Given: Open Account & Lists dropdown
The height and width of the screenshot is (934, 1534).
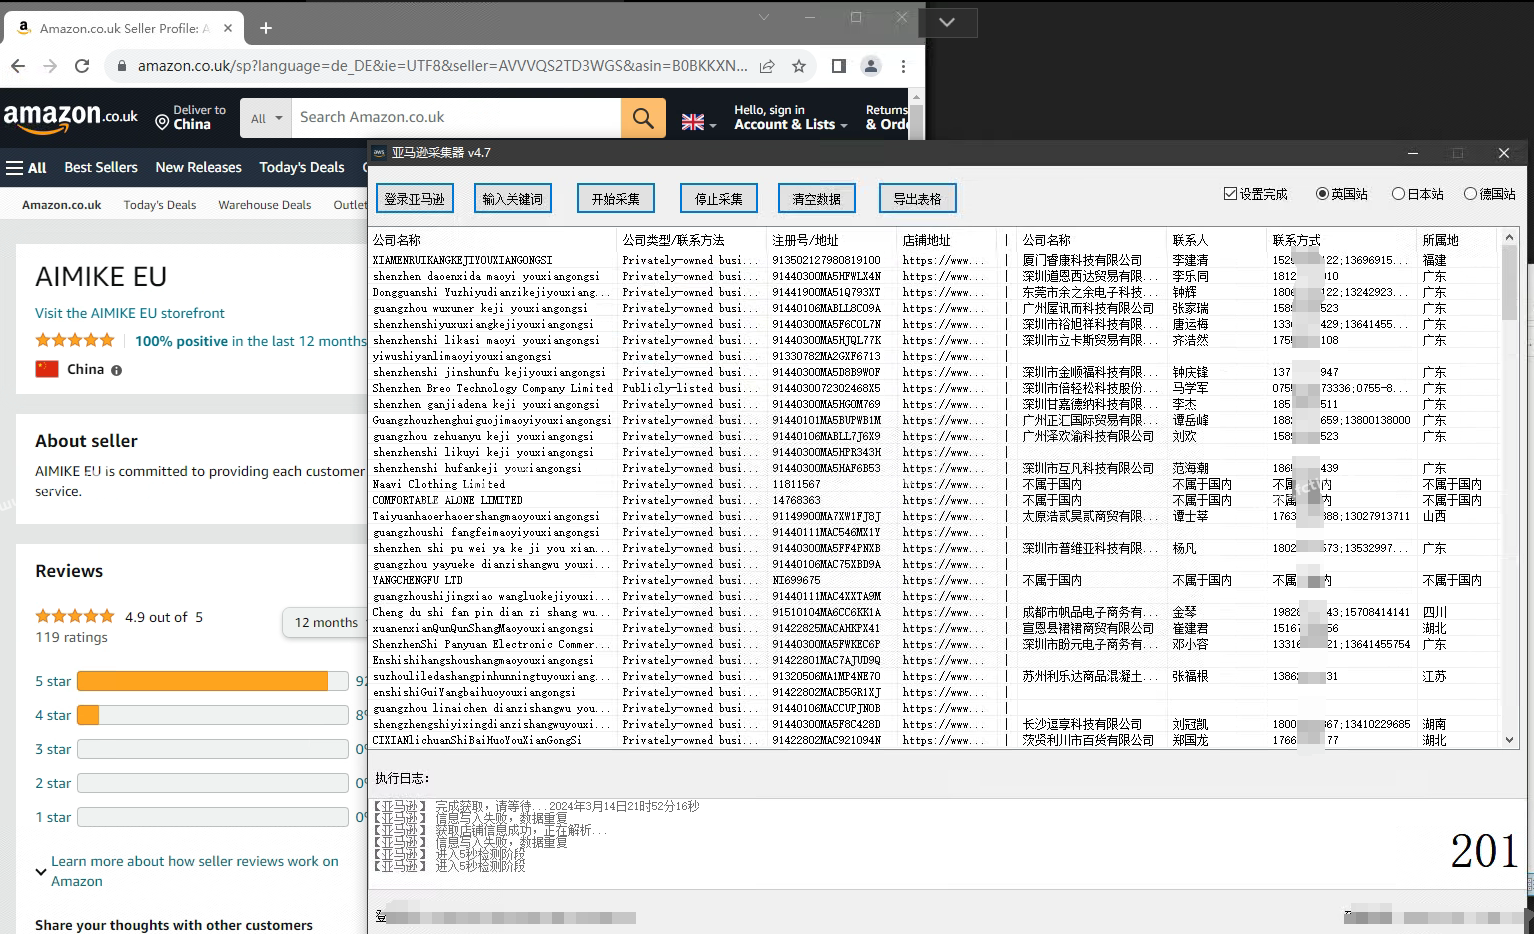Looking at the screenshot, I should [x=790, y=117].
